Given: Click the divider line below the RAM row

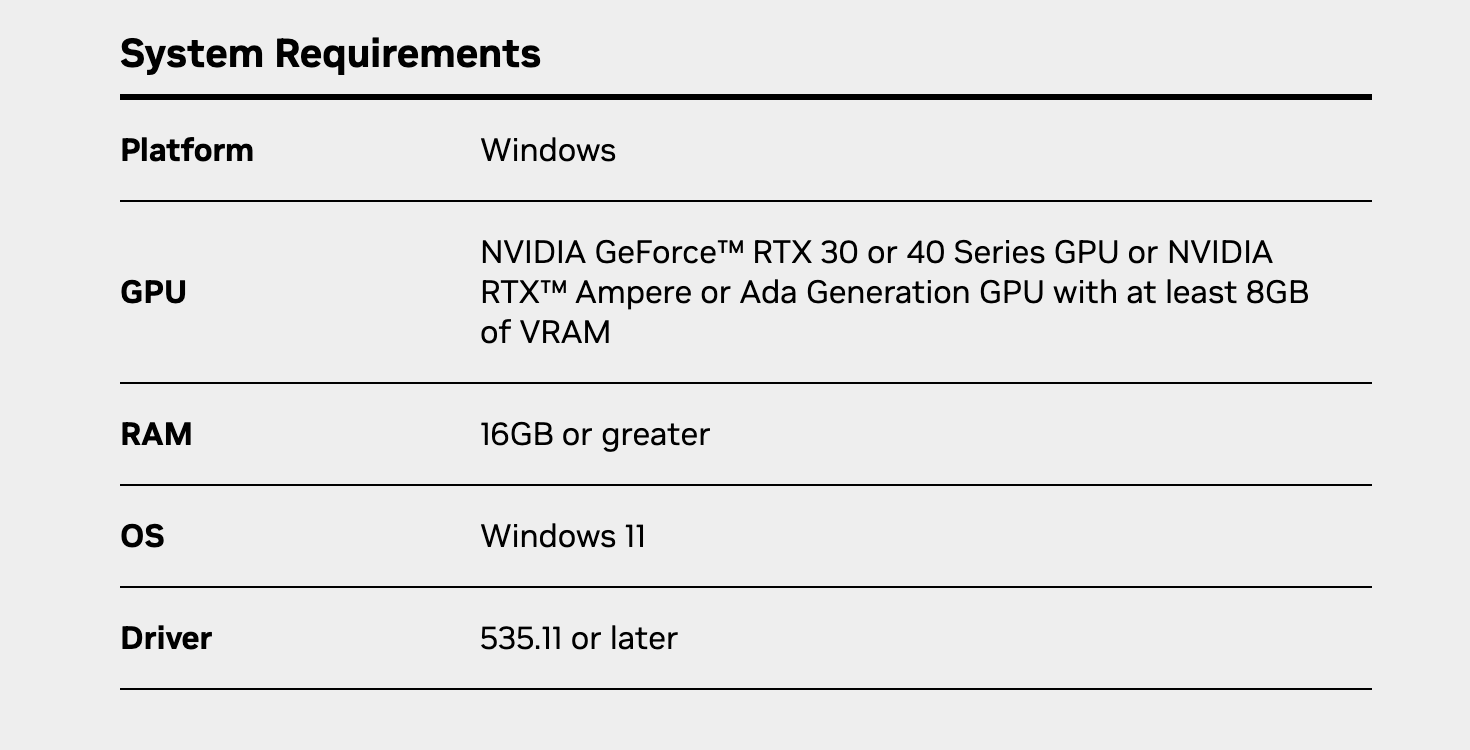Looking at the screenshot, I should 746,485.
